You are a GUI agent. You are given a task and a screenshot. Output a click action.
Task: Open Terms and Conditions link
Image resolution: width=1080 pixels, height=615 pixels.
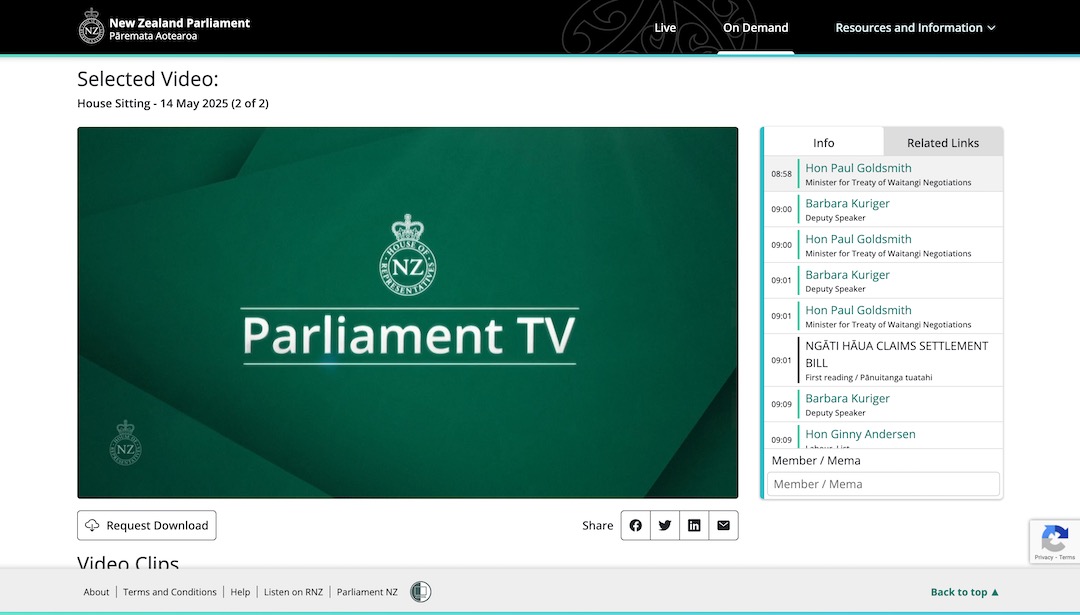[x=169, y=592]
